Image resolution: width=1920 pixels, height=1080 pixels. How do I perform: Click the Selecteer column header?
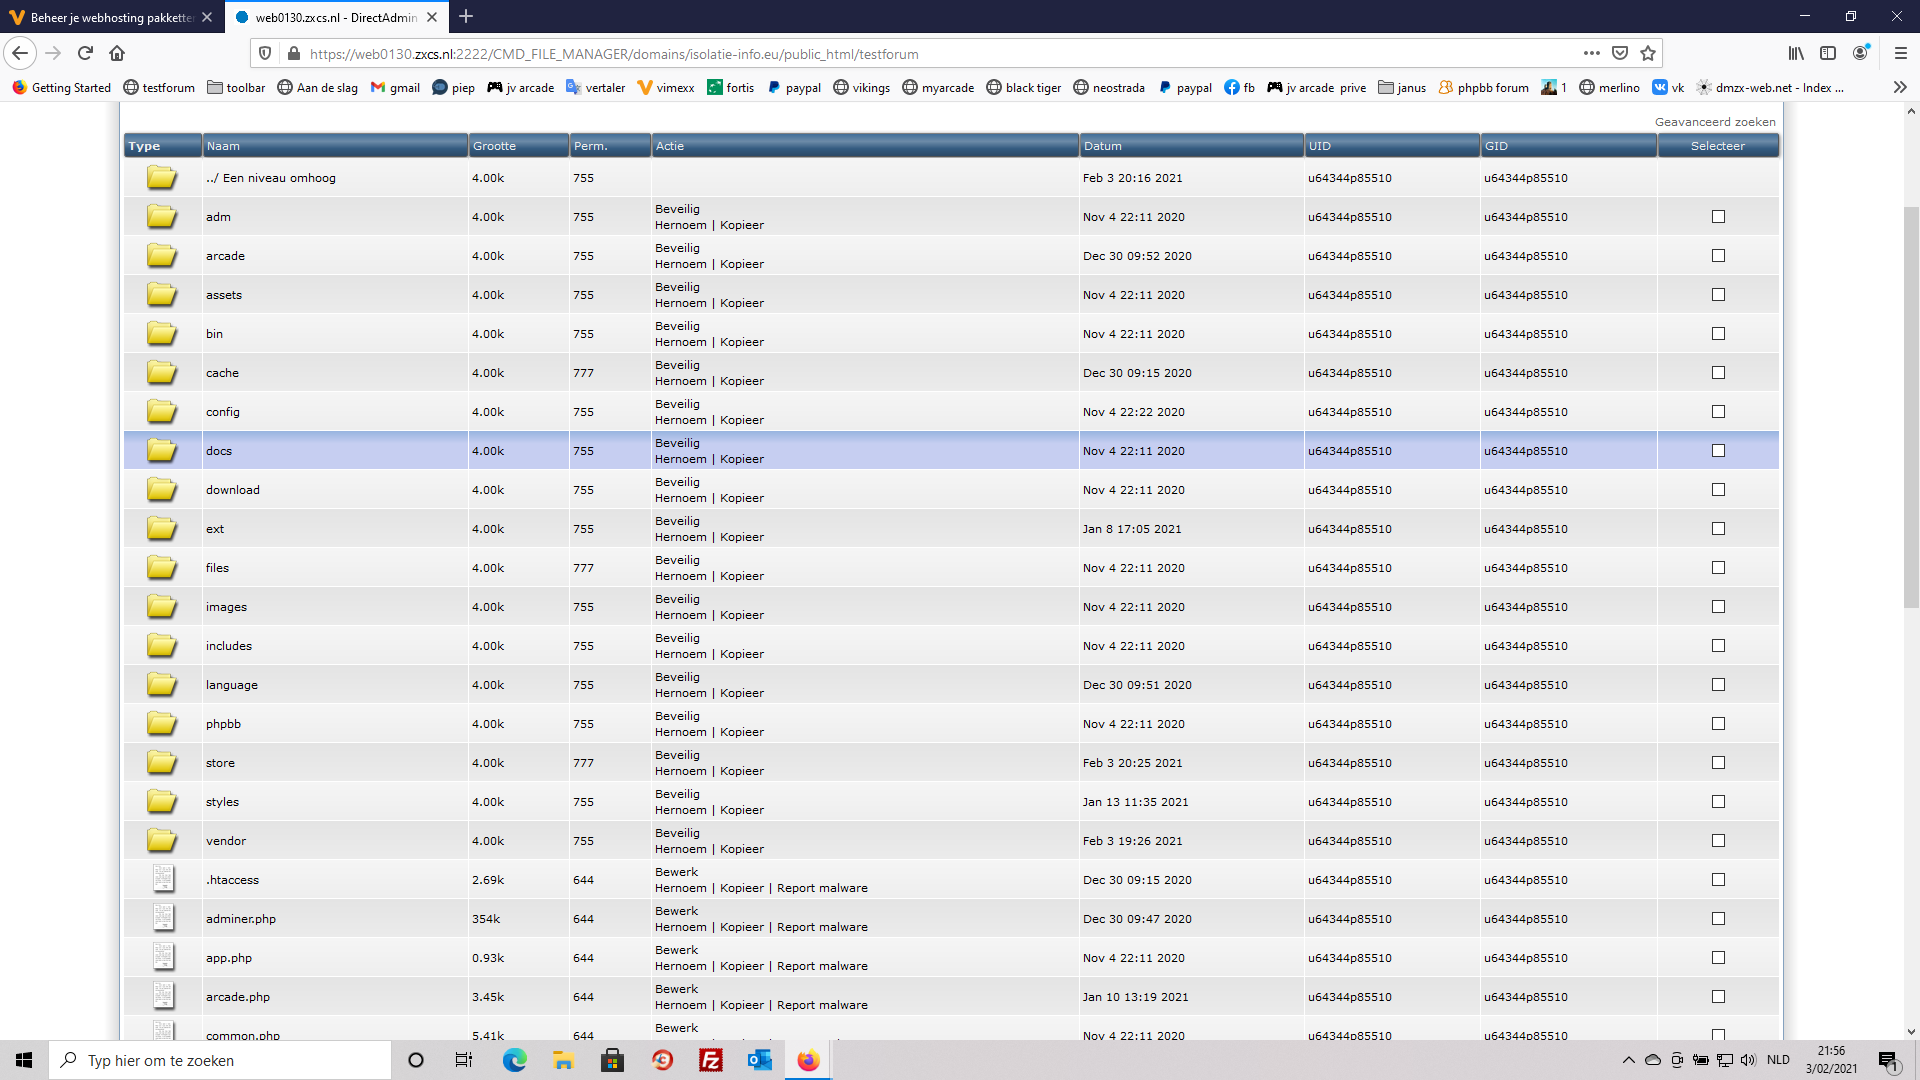[x=1717, y=146]
